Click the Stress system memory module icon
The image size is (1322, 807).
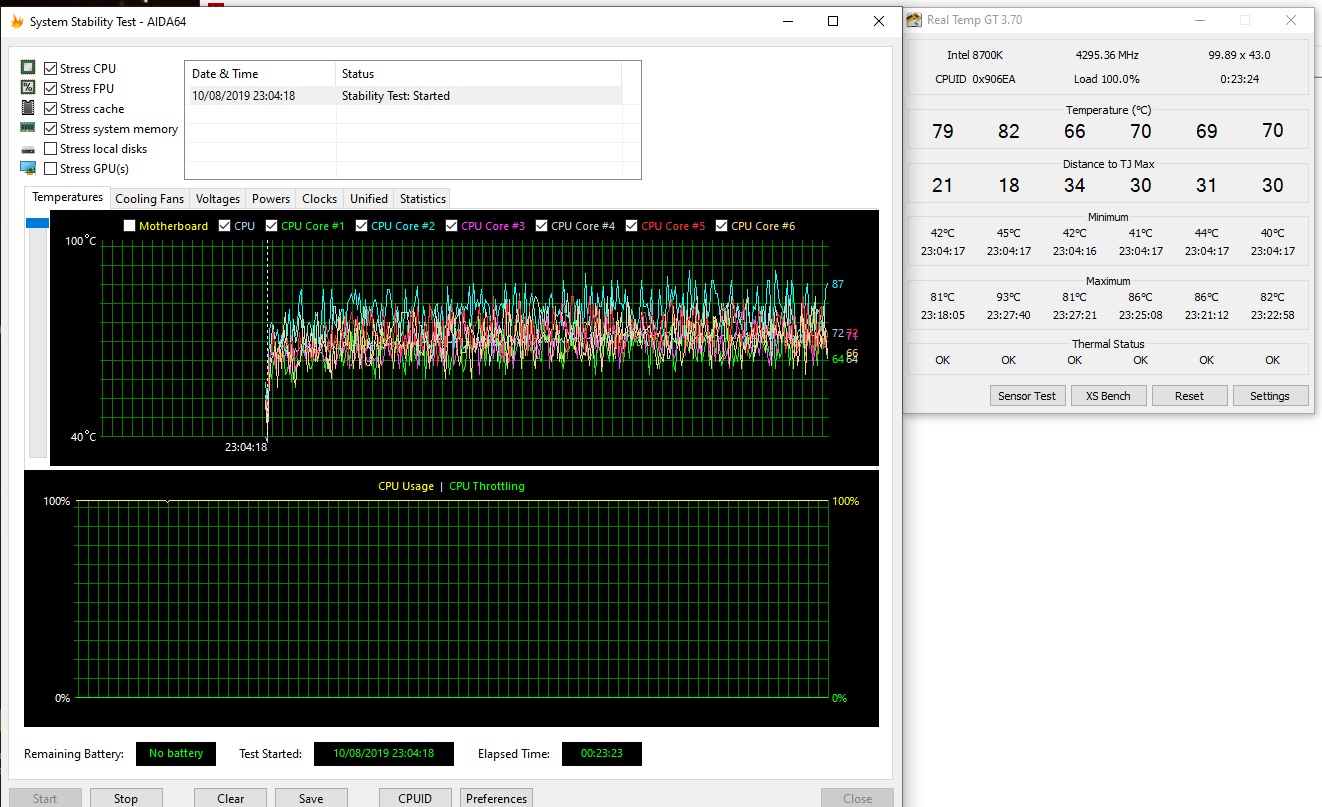[x=28, y=128]
